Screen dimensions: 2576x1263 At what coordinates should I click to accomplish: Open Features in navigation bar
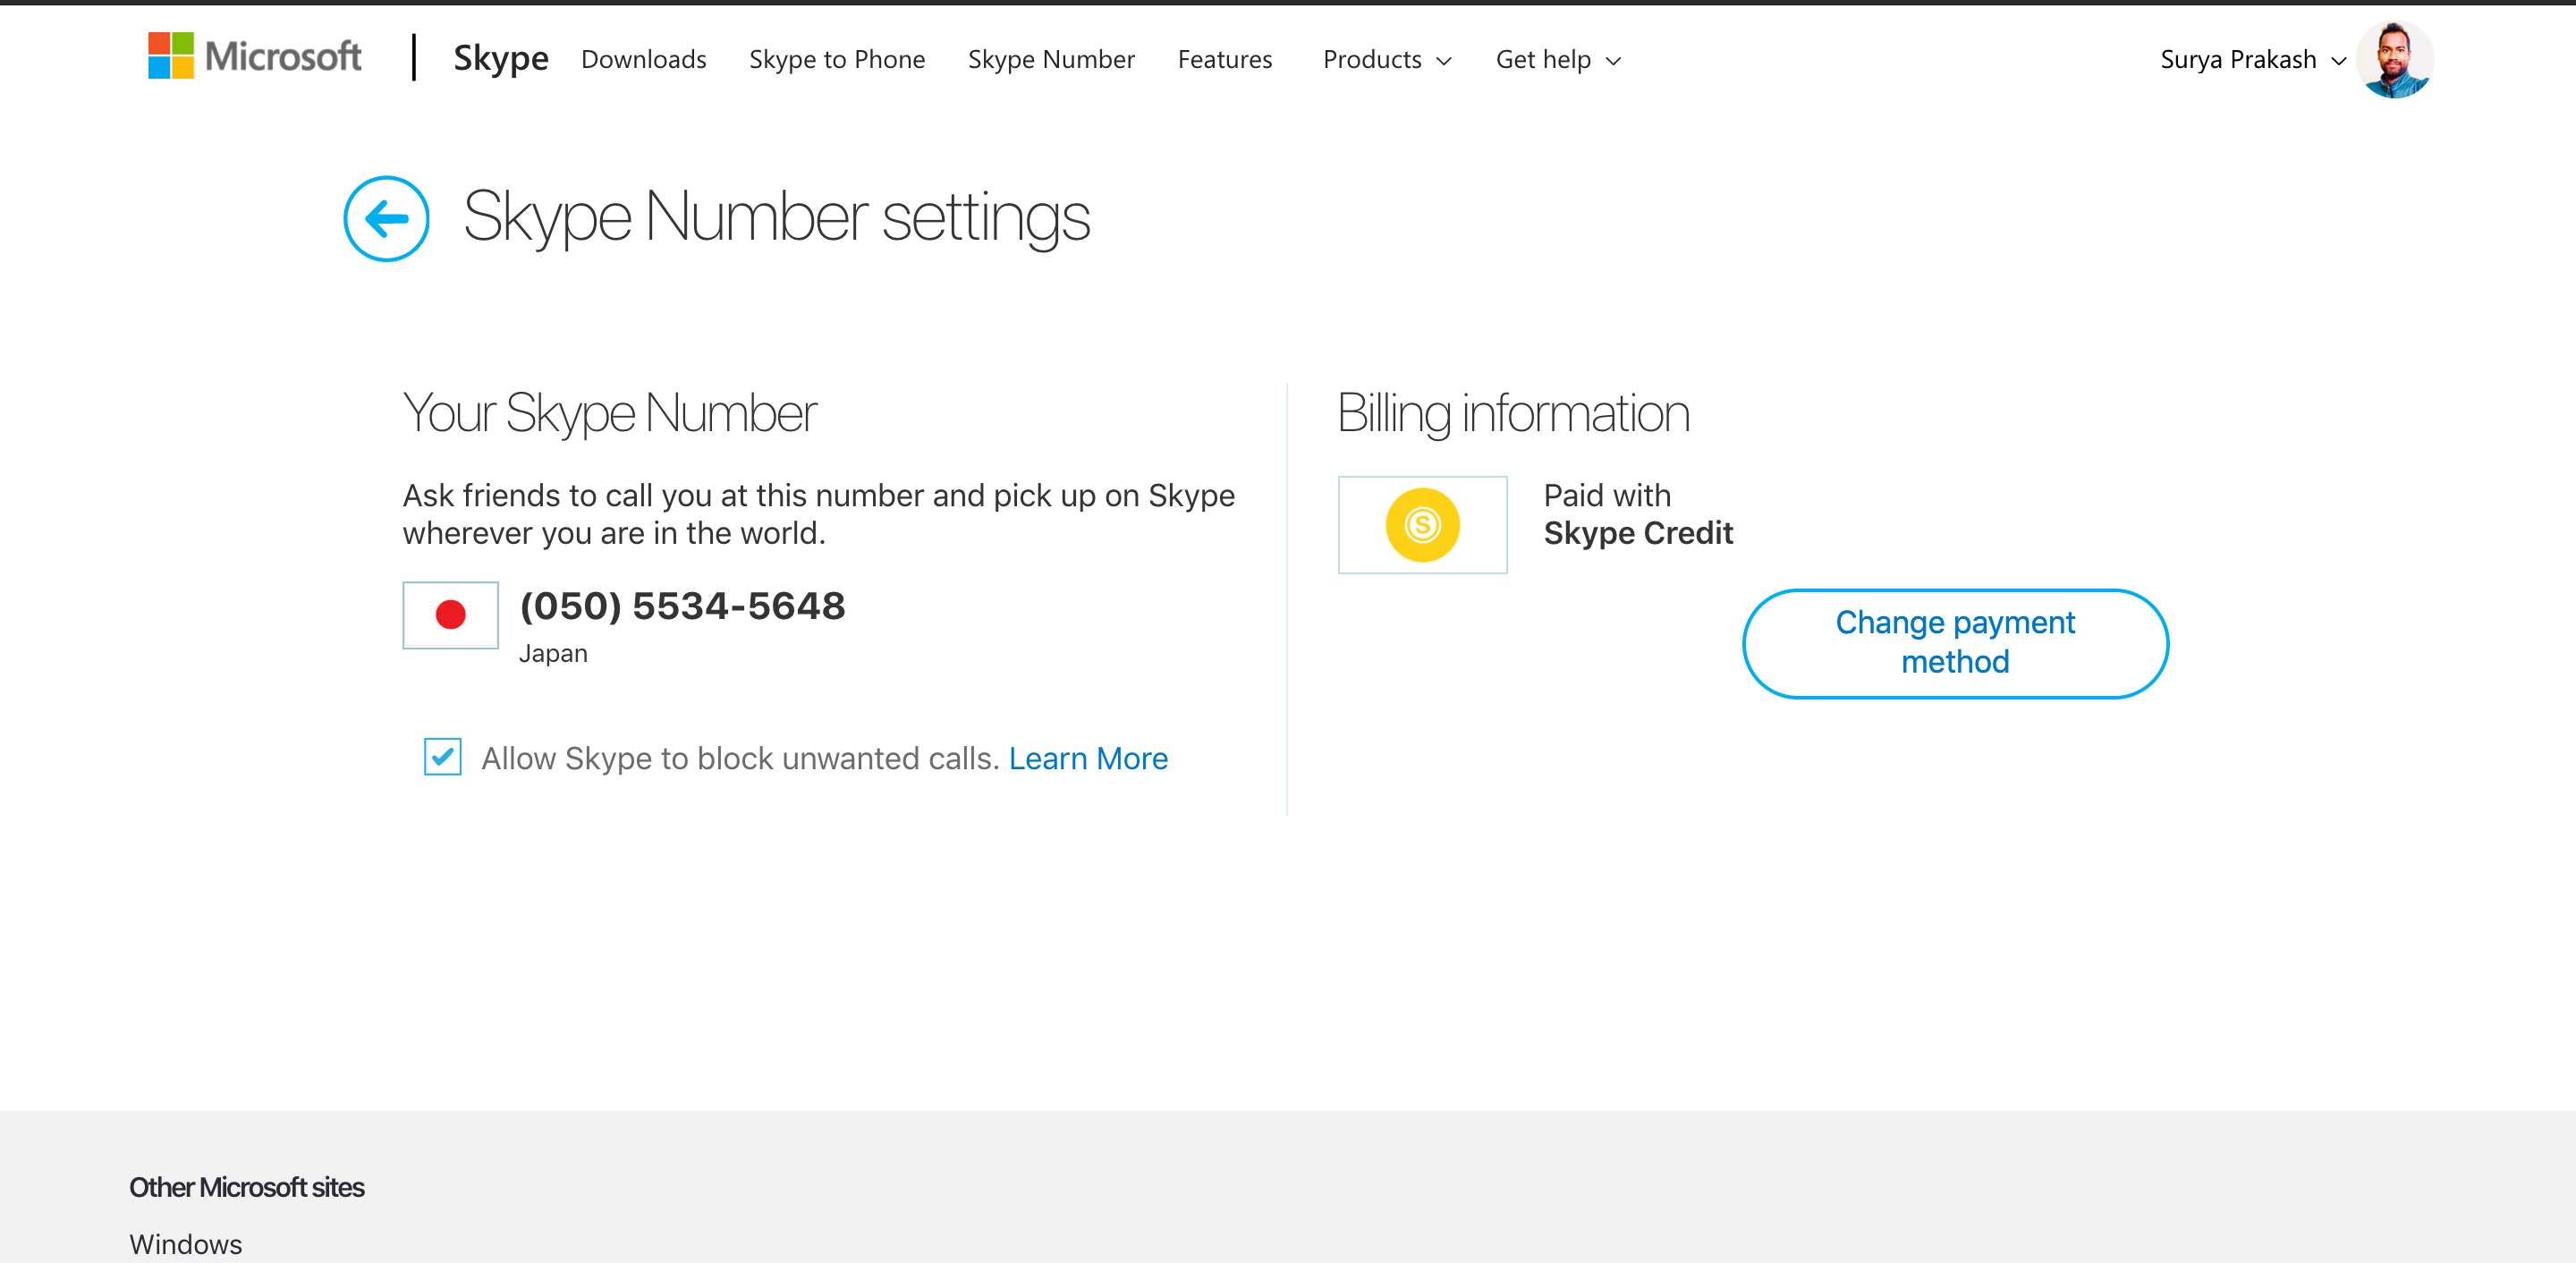(1225, 60)
